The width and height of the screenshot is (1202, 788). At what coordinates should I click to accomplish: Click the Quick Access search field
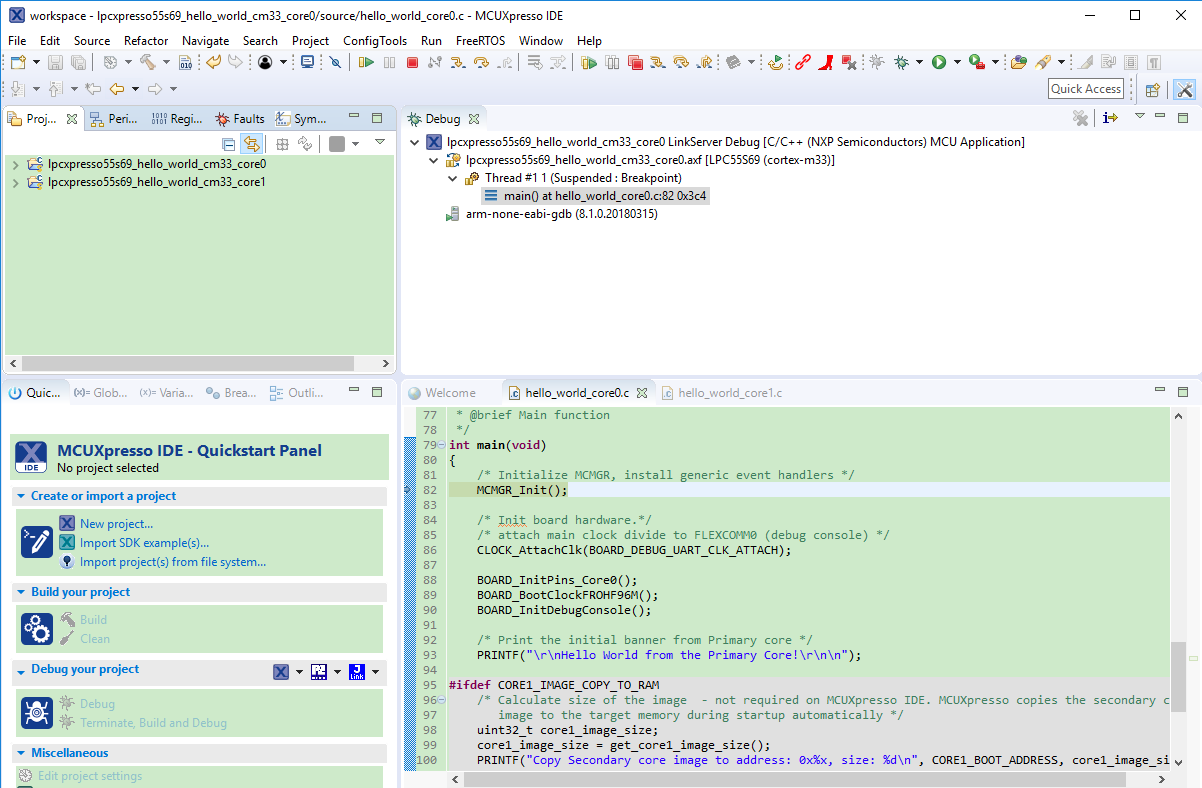click(x=1086, y=89)
